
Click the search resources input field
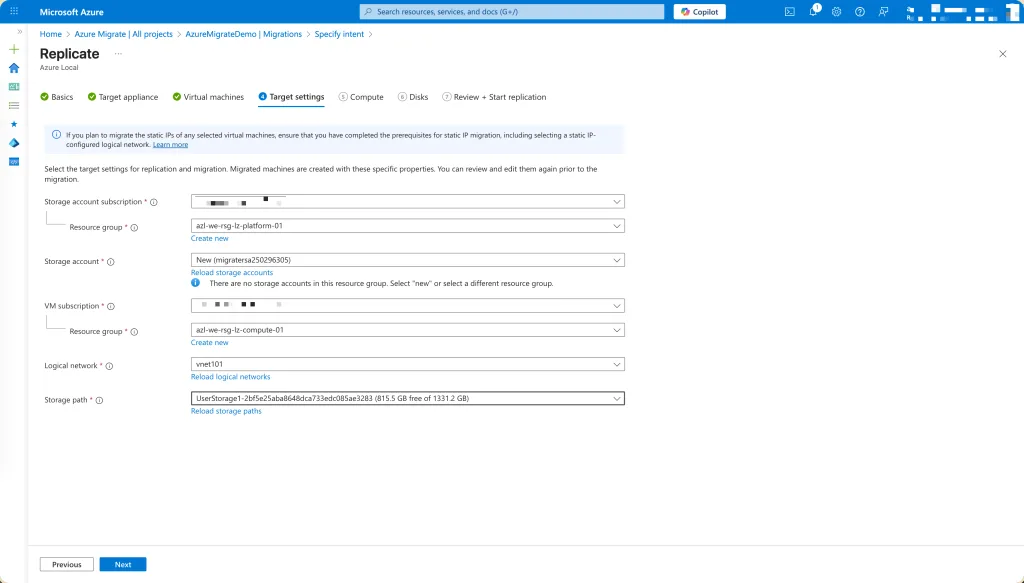[511, 12]
